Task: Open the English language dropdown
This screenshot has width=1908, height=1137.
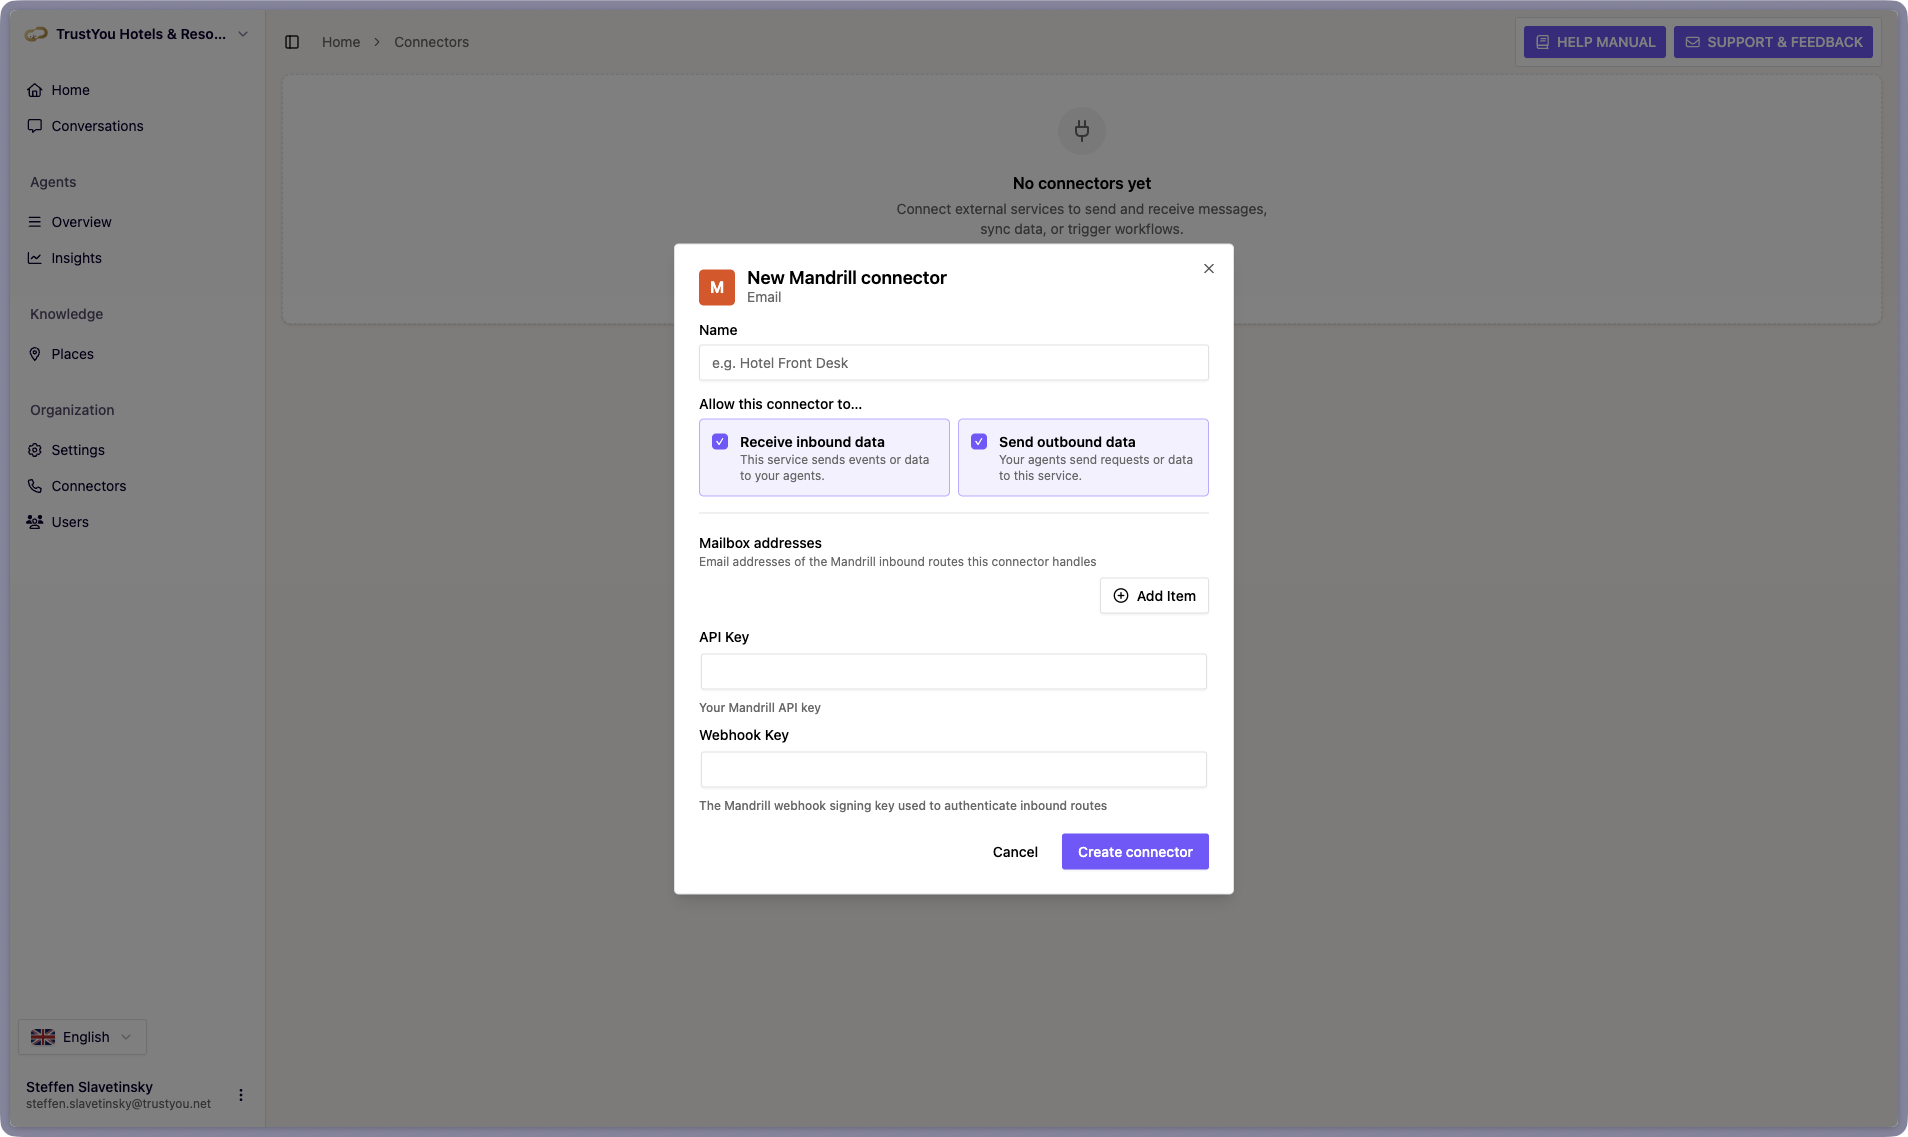Action: (x=82, y=1037)
